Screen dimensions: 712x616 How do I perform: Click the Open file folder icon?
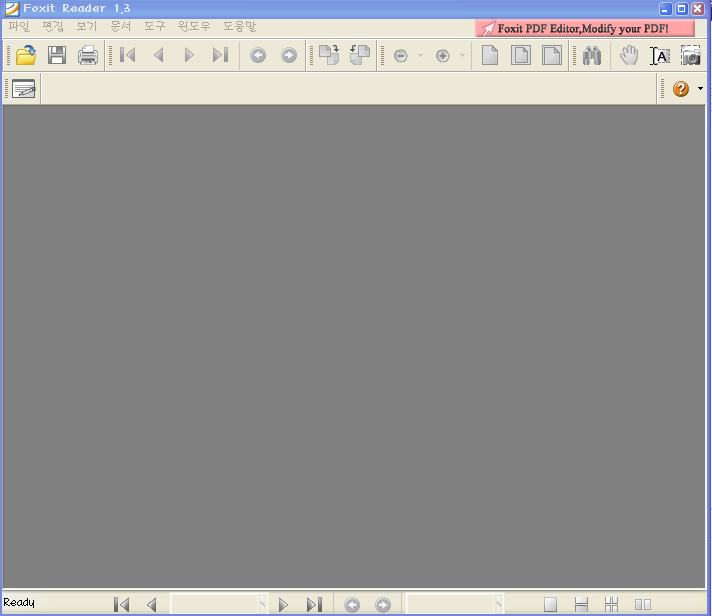tap(26, 55)
